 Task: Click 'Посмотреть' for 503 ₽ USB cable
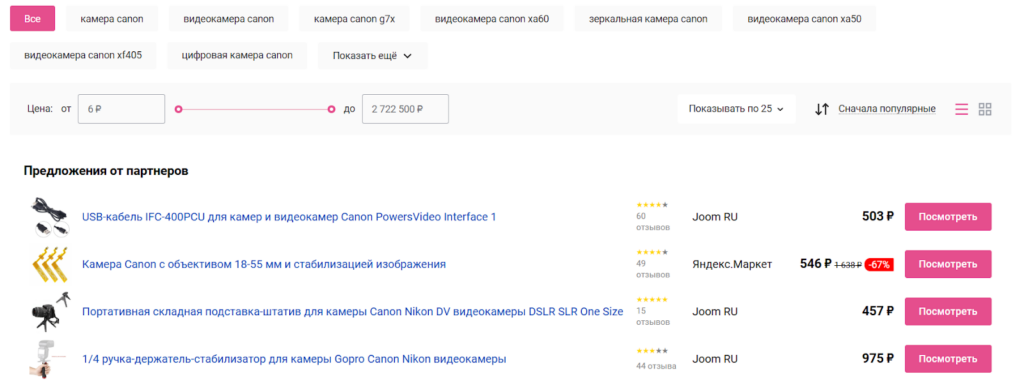click(x=948, y=217)
